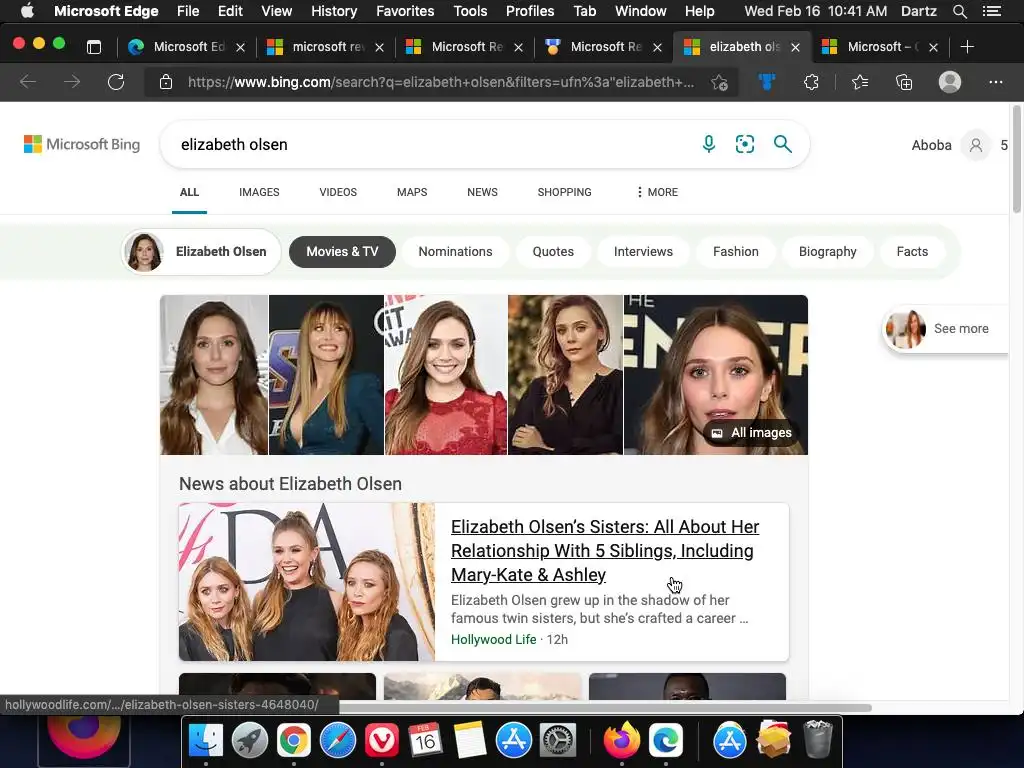
Task: Click the Elizabeth Olsen profile chip
Action: (x=201, y=251)
